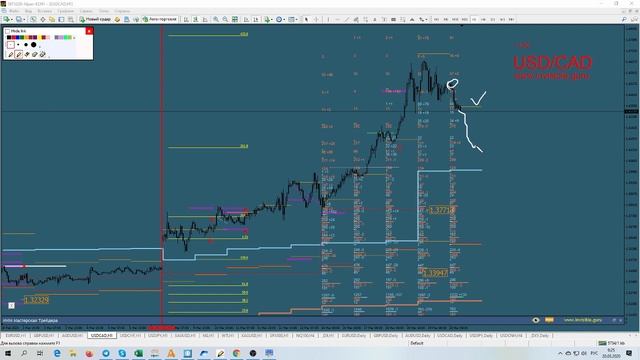Viewport: 640px width, 360px height.
Task: Select the crosshair tool
Action: click(x=316, y=19)
